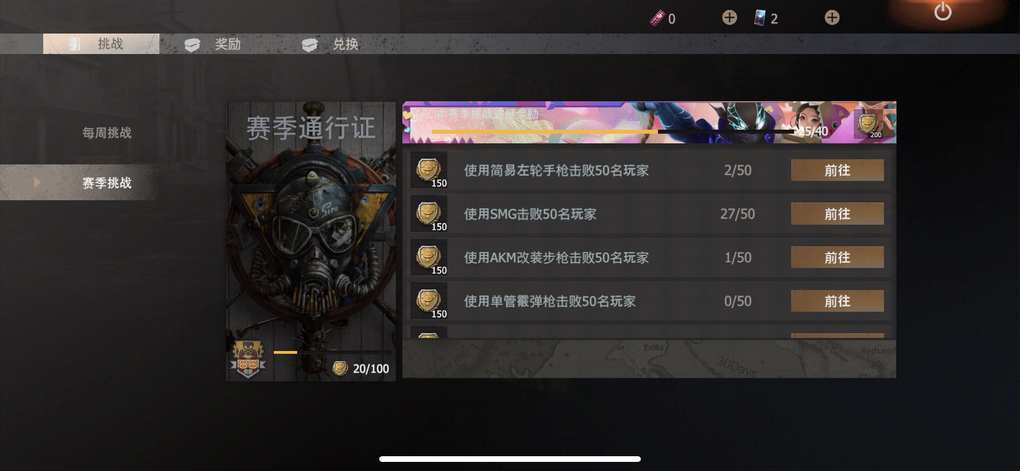Tap the plus icon beside pink ticket count
The image size is (1020, 471).
point(729,18)
